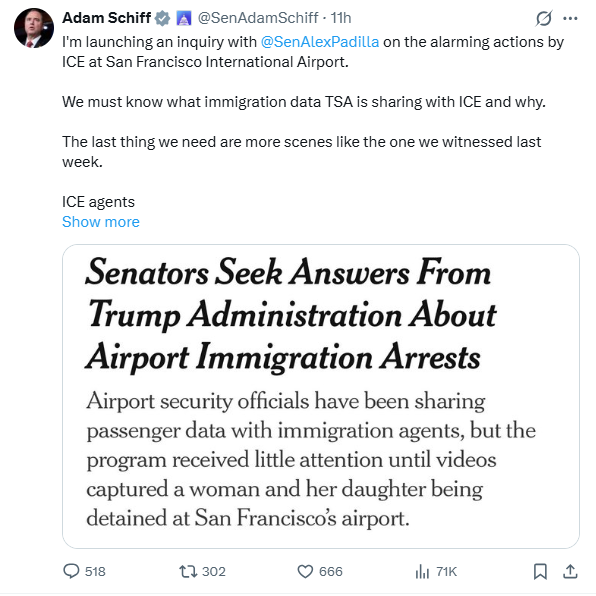596x596 pixels.
Task: Click the Grok explain post icon
Action: click(x=544, y=18)
